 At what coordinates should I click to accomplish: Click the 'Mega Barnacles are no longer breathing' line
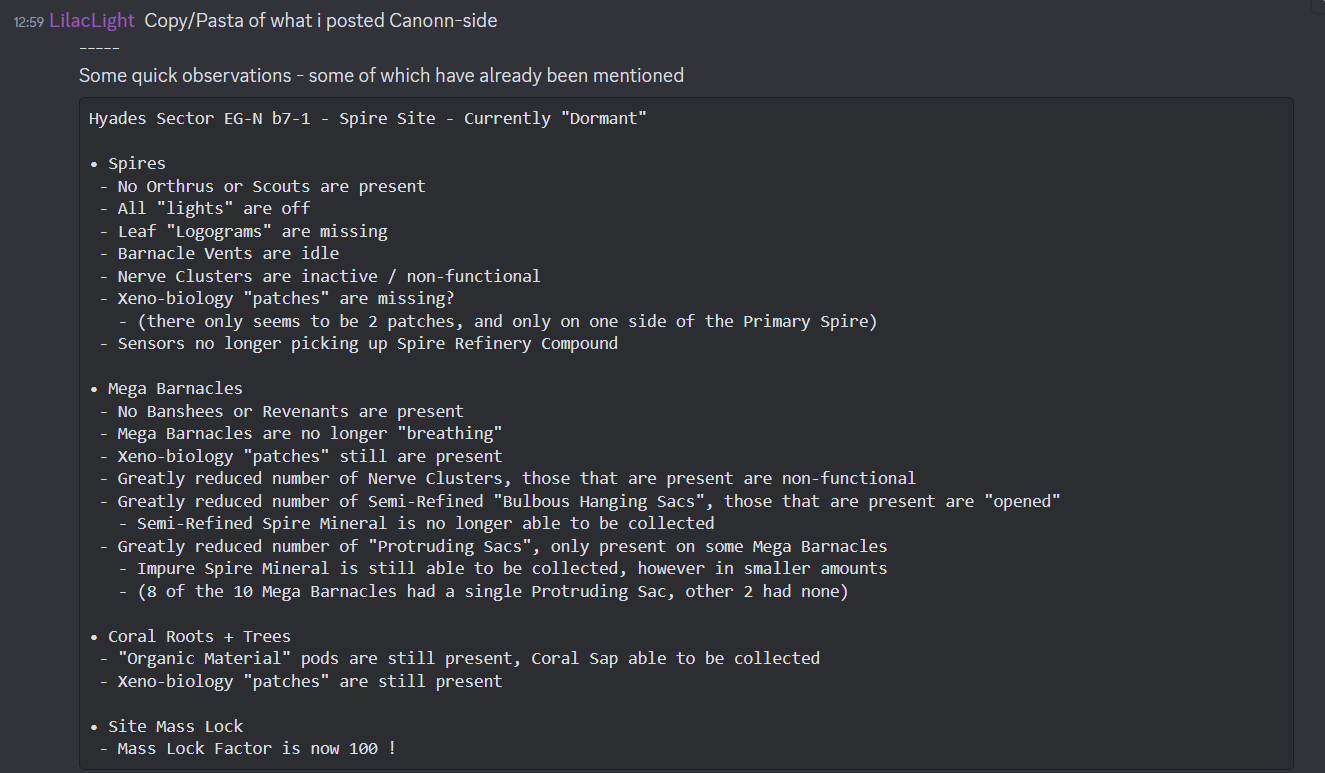pyautogui.click(x=300, y=433)
